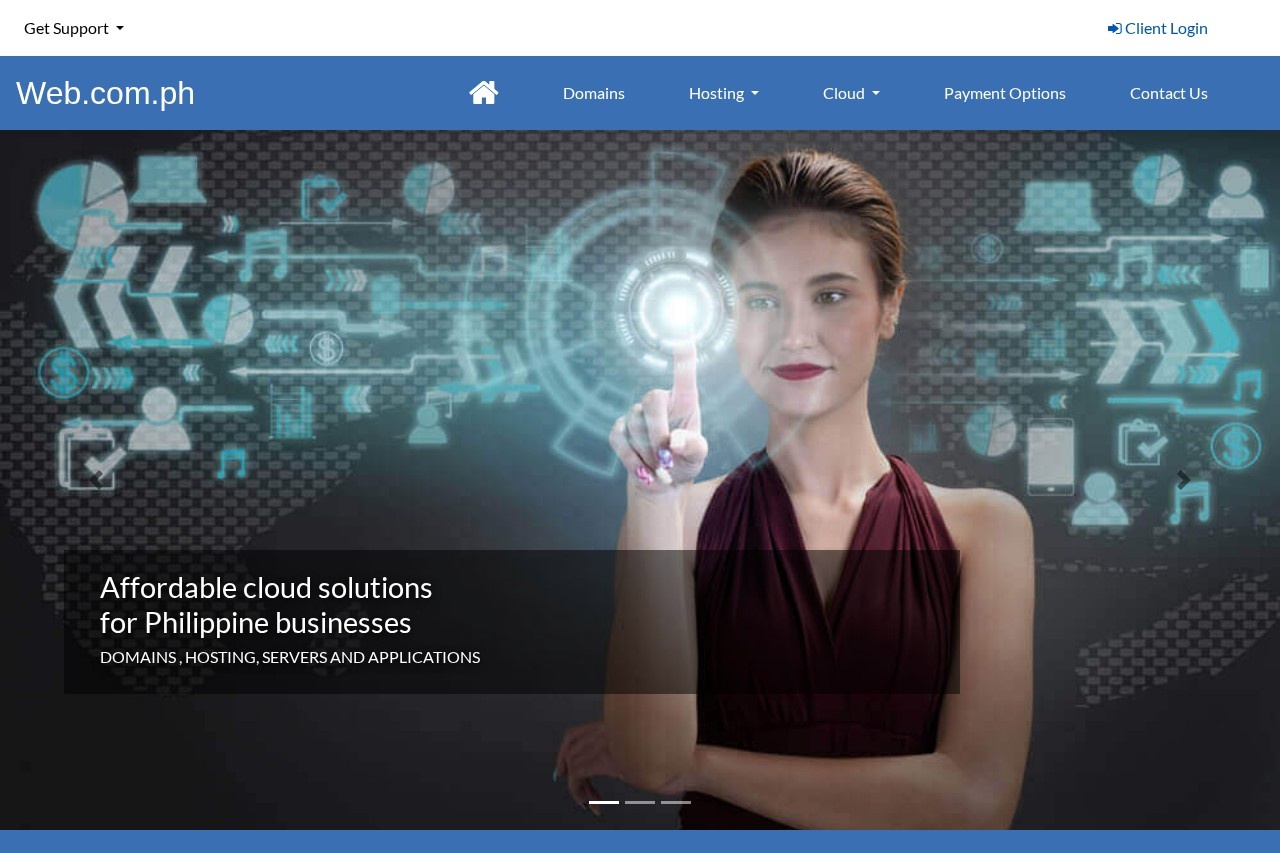Click the Client Login link
1280x853 pixels.
pyautogui.click(x=1166, y=28)
